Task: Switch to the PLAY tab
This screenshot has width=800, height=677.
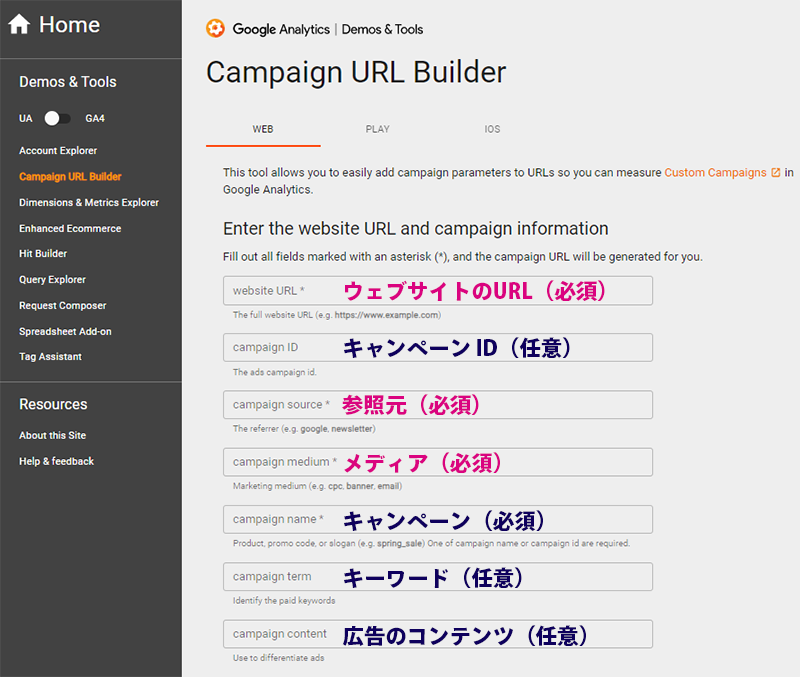Action: click(378, 130)
